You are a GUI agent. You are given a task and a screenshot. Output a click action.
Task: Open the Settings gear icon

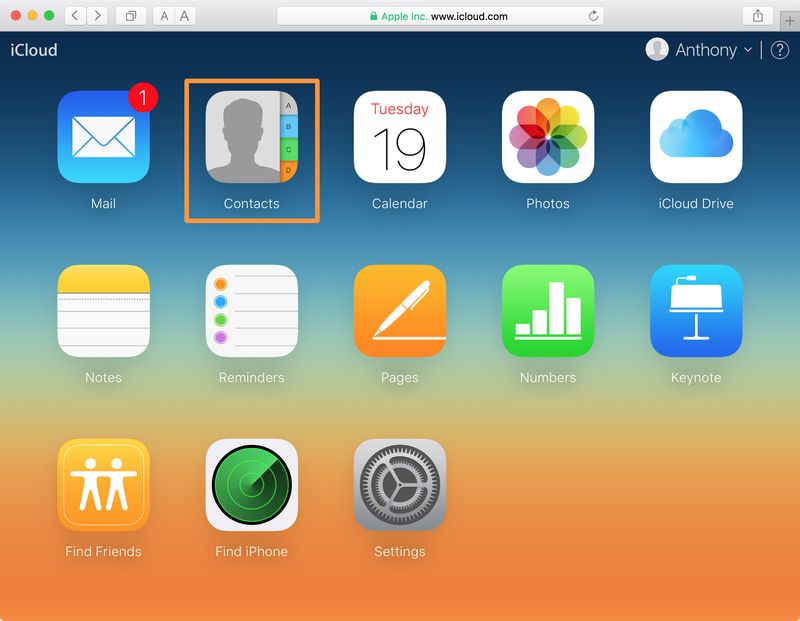pyautogui.click(x=399, y=485)
